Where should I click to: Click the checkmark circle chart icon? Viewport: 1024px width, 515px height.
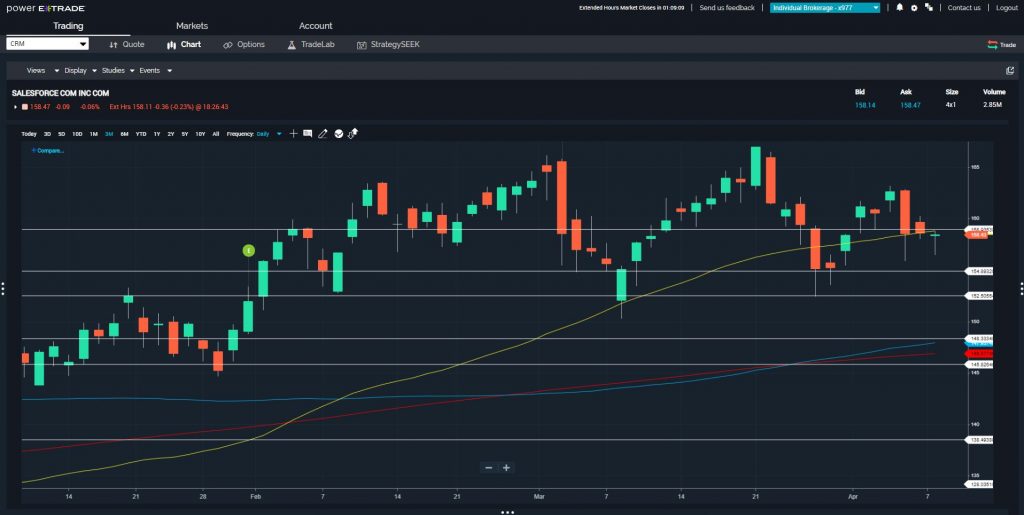[338, 134]
